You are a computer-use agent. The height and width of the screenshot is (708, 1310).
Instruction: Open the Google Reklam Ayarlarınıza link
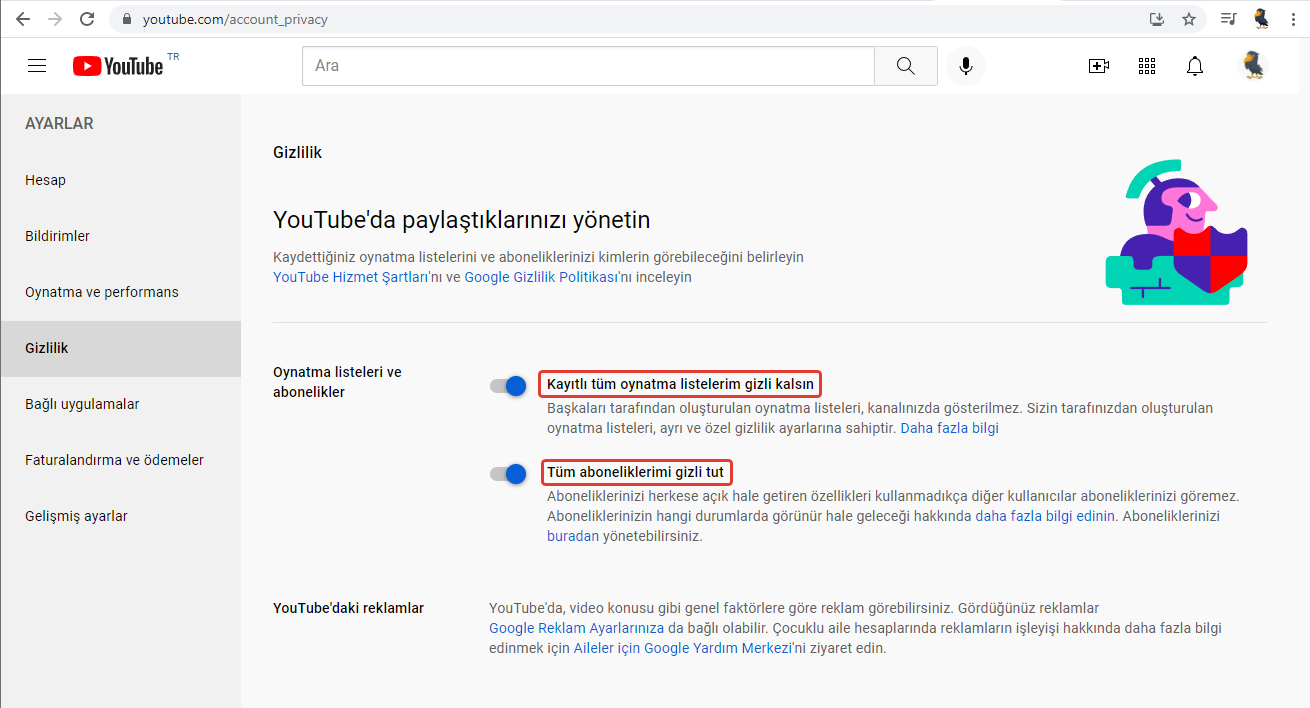pyautogui.click(x=576, y=628)
